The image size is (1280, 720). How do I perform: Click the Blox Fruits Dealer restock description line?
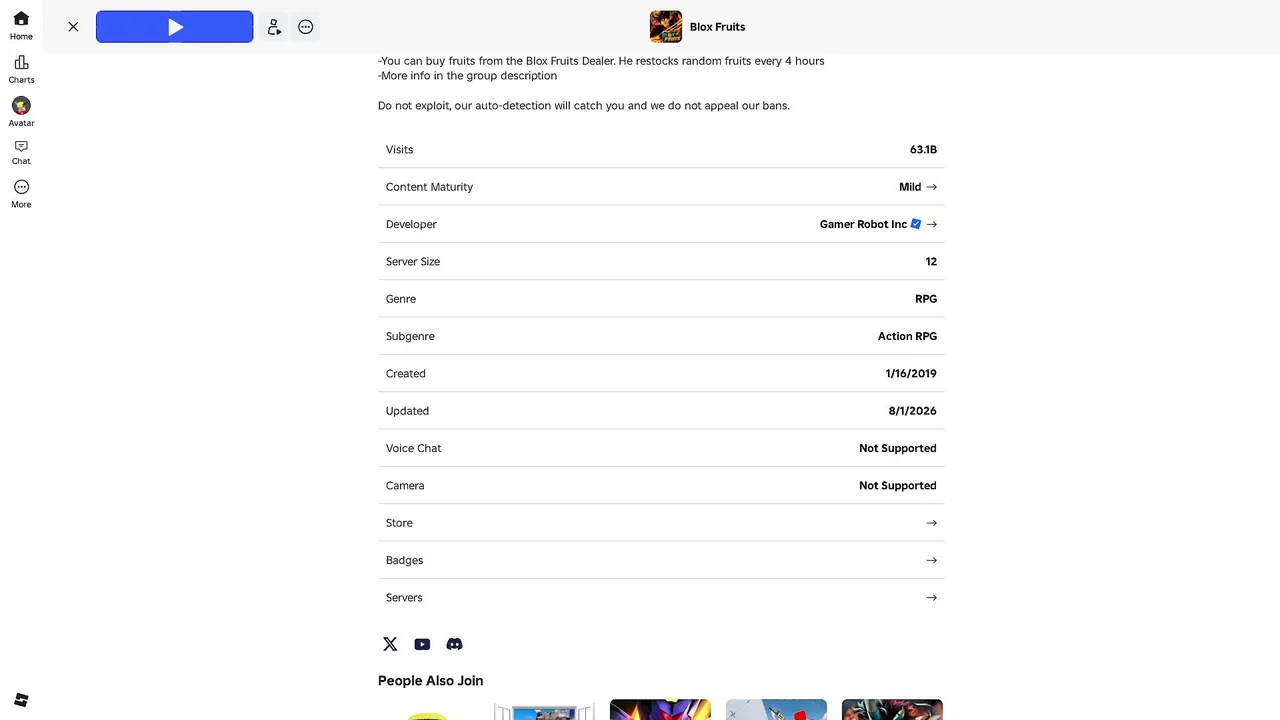tap(601, 61)
